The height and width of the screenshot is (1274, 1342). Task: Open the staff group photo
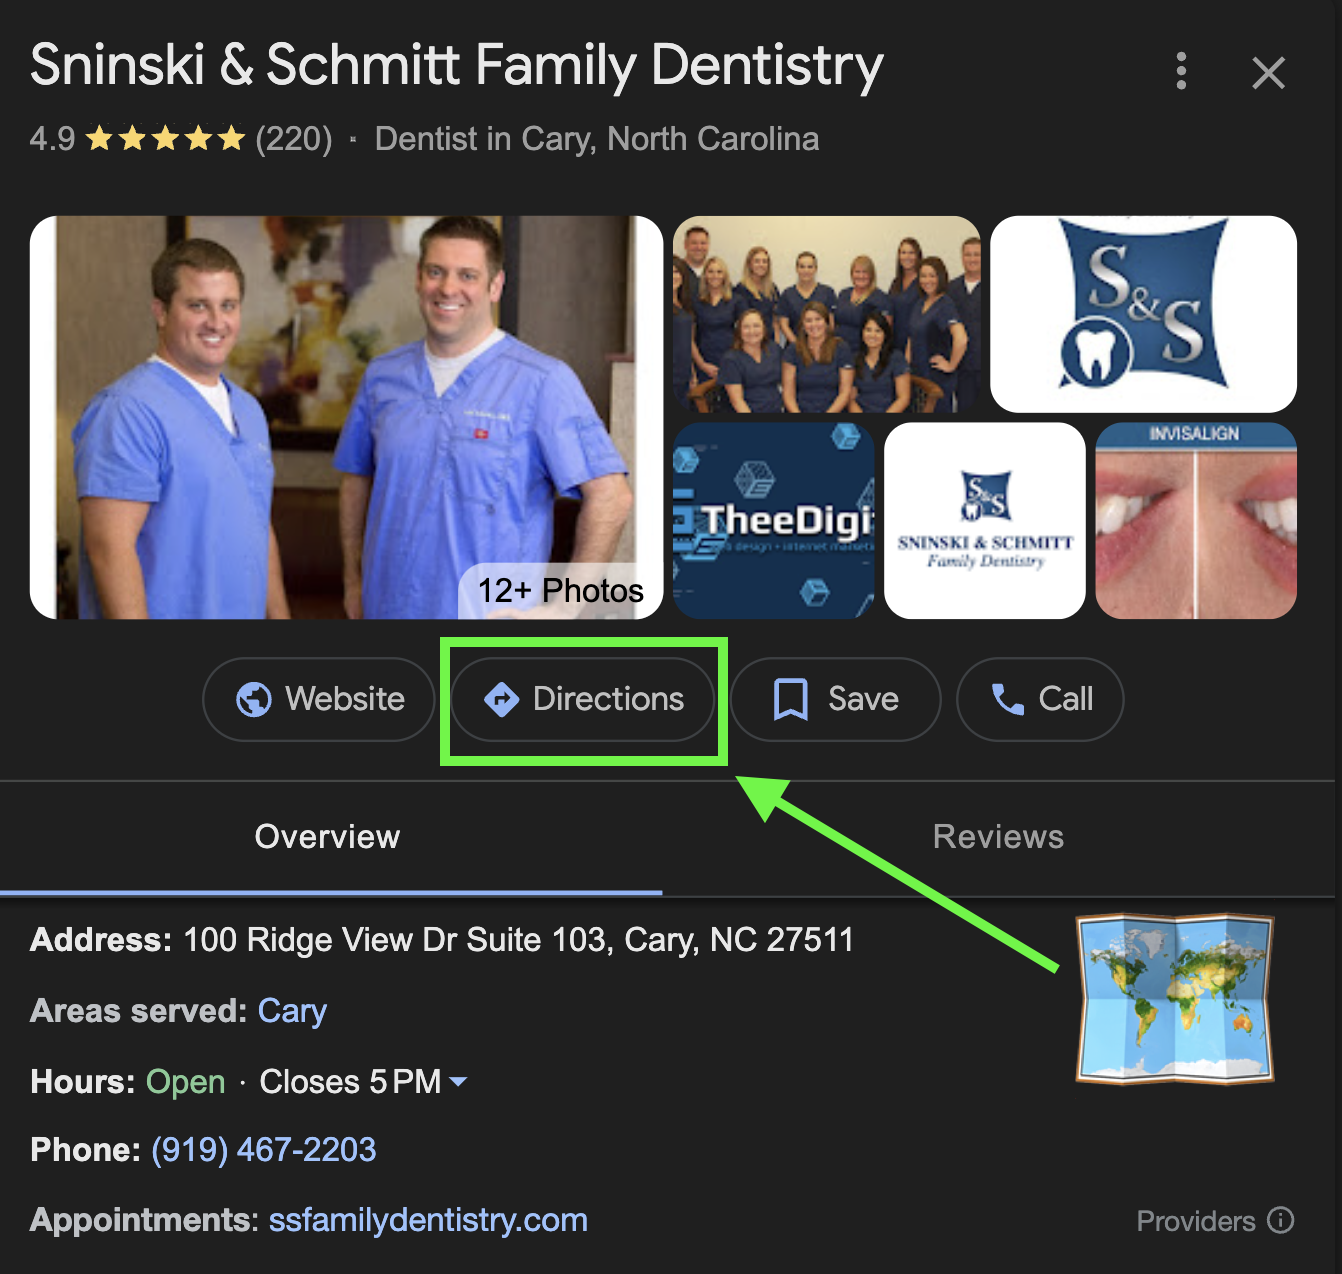pyautogui.click(x=826, y=314)
